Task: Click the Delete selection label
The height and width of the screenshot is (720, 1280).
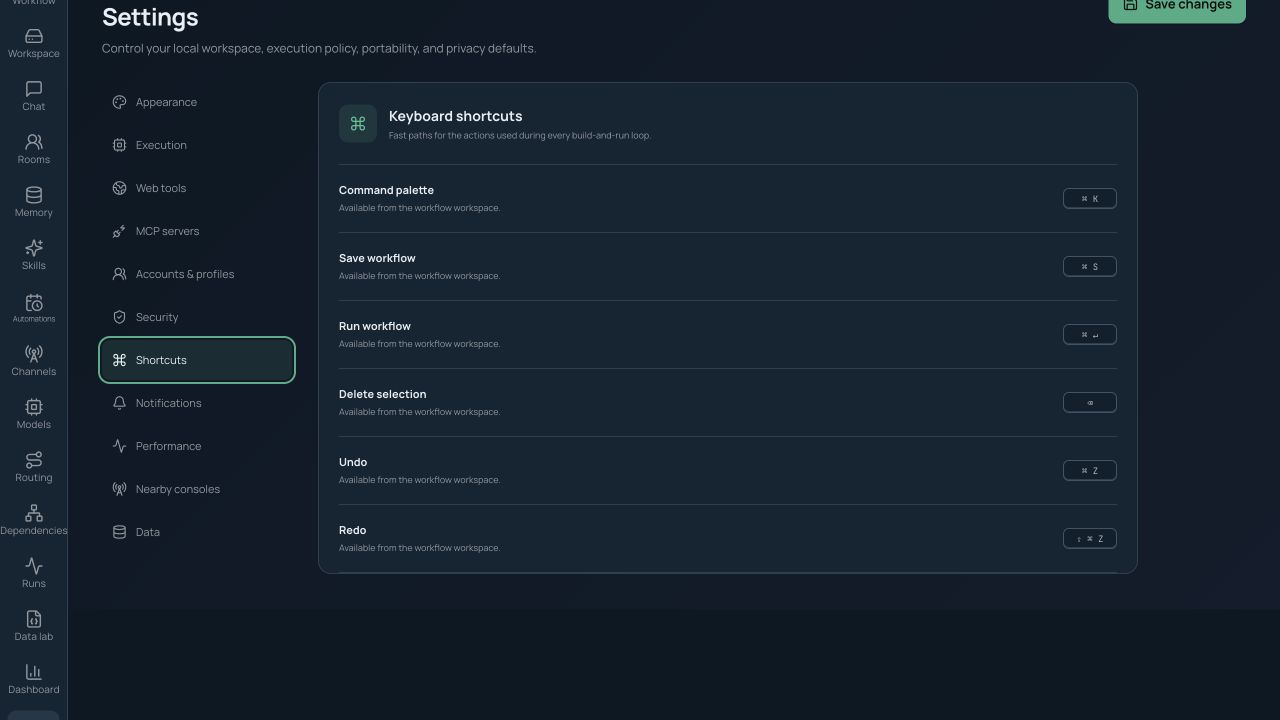Action: tap(382, 394)
